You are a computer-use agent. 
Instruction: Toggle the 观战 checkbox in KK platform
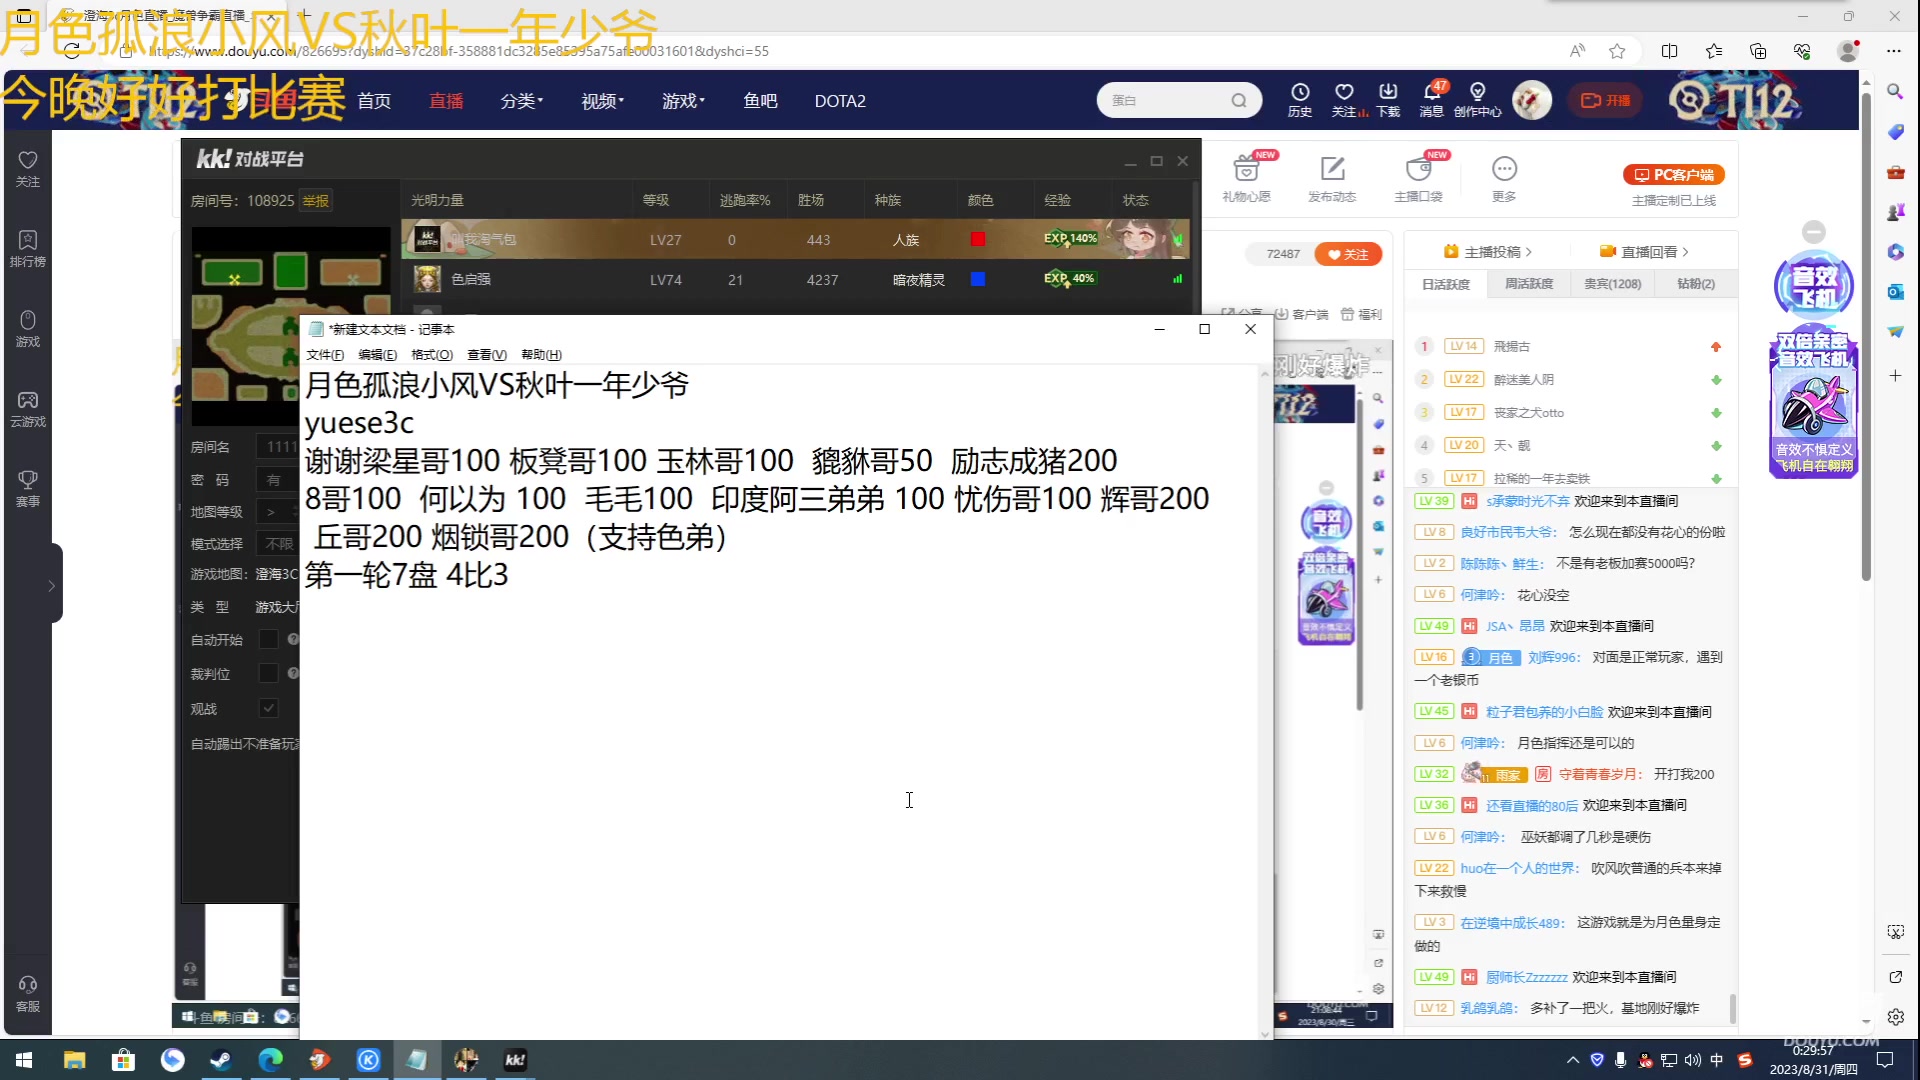click(268, 708)
